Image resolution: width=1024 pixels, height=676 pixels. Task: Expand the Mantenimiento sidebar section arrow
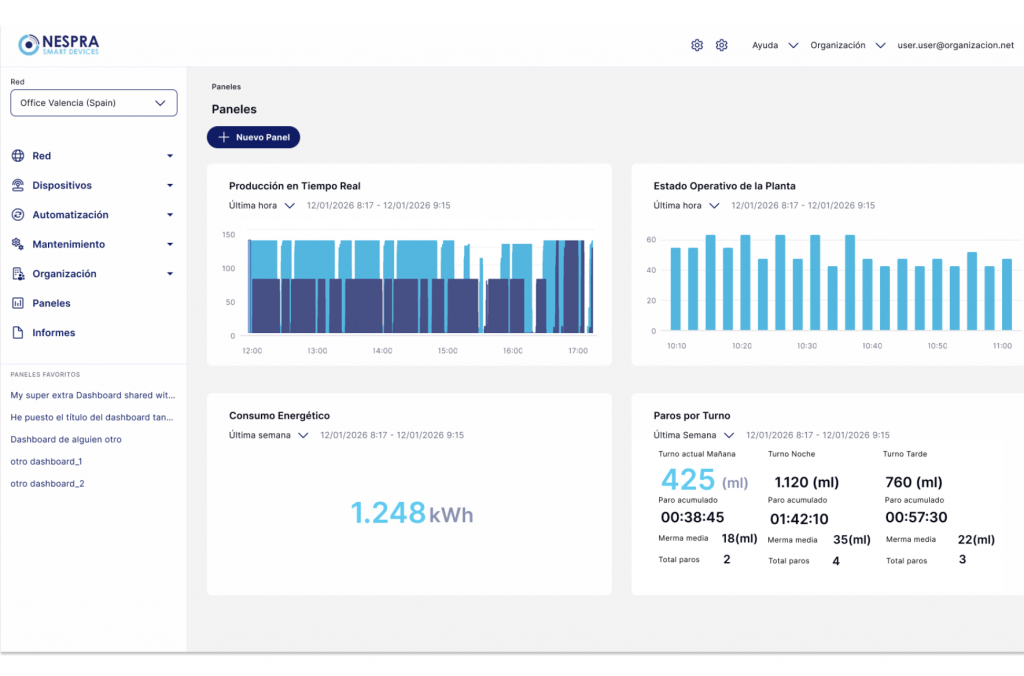click(x=170, y=245)
